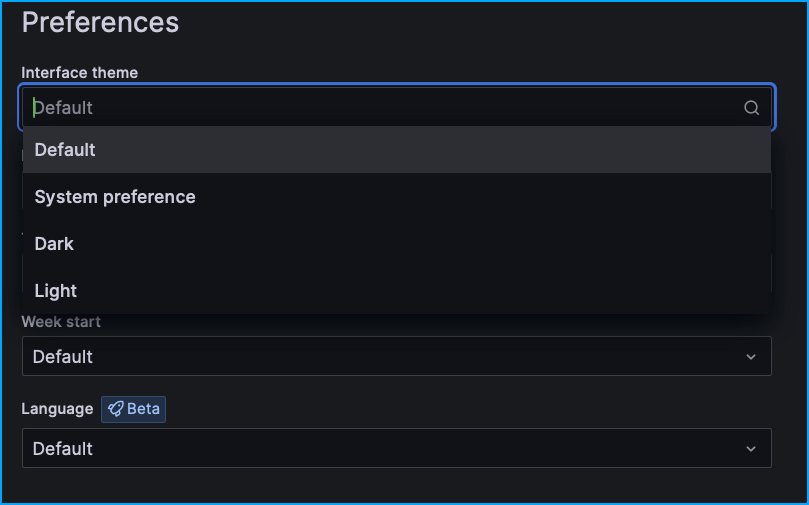Click the Beta badge next to Language
The height and width of the screenshot is (505, 809).
tap(133, 409)
